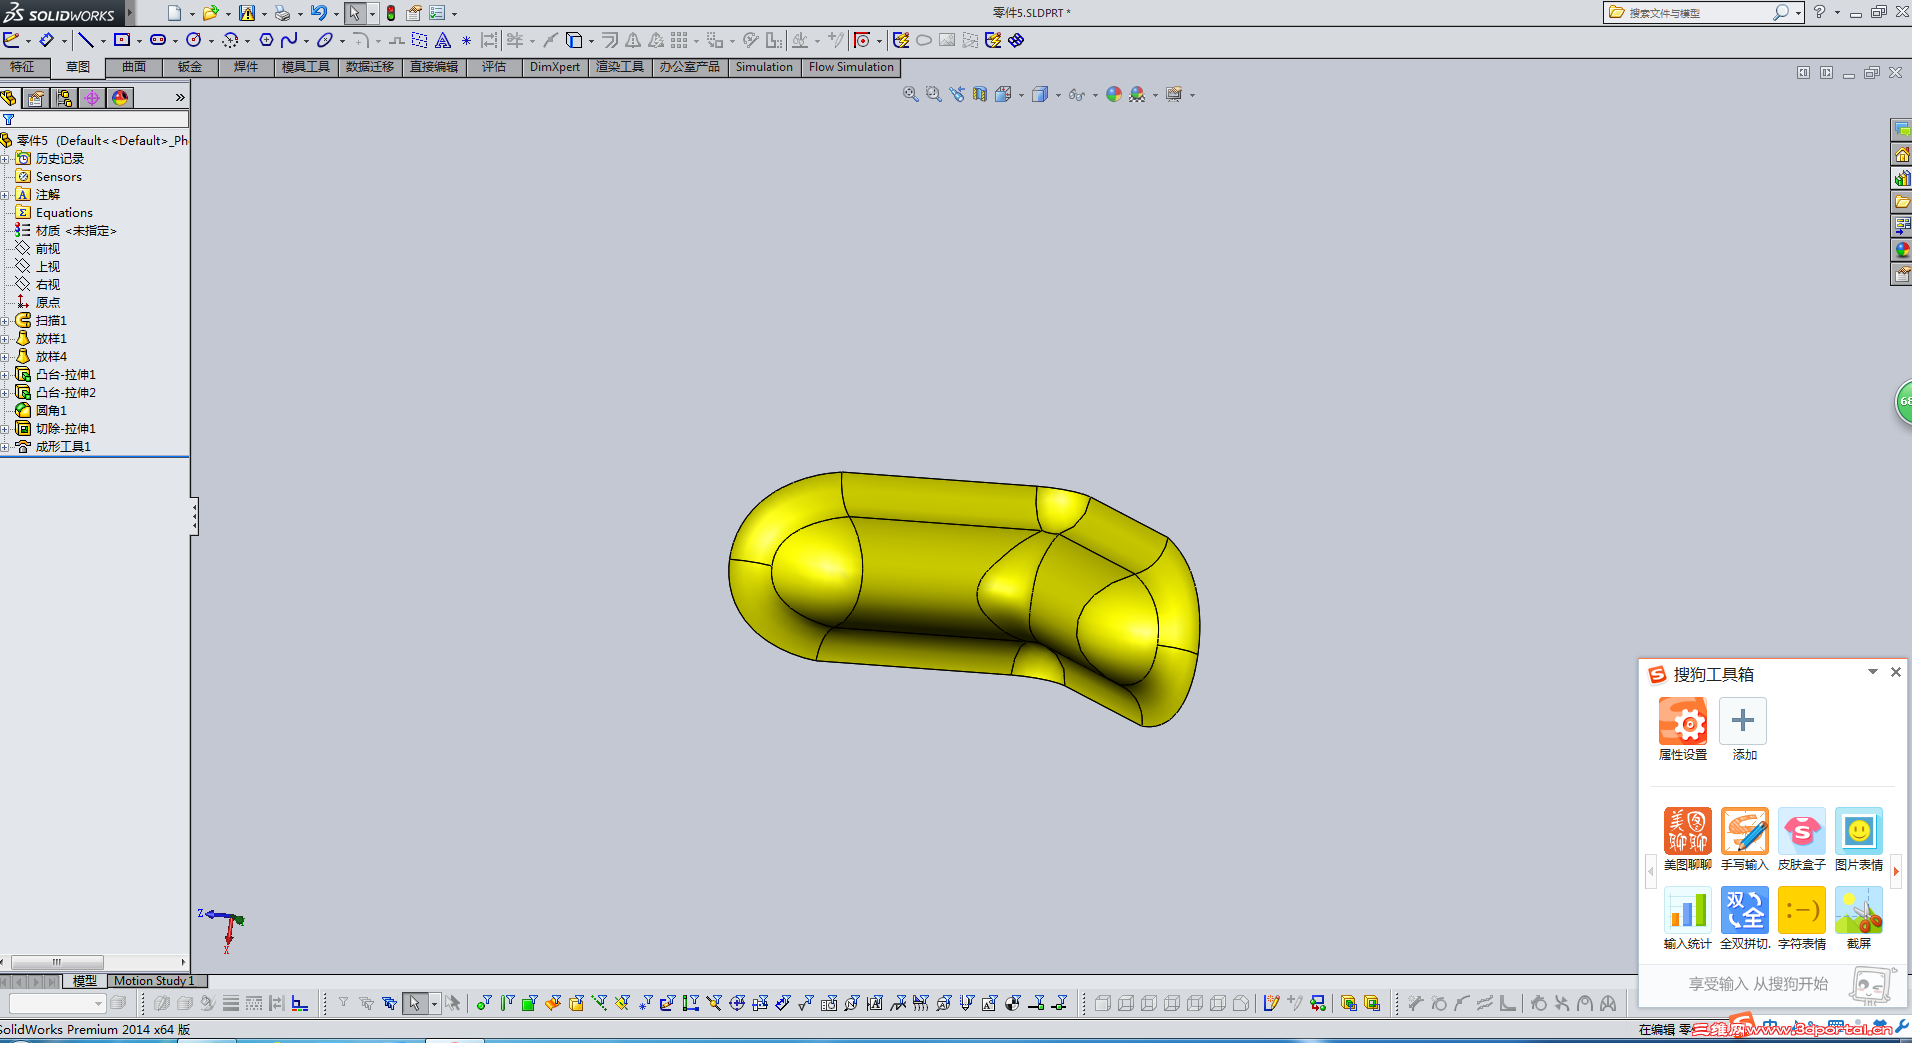Open the Rectangle tool dropdown arrow
The image size is (1912, 1043).
pos(139,41)
